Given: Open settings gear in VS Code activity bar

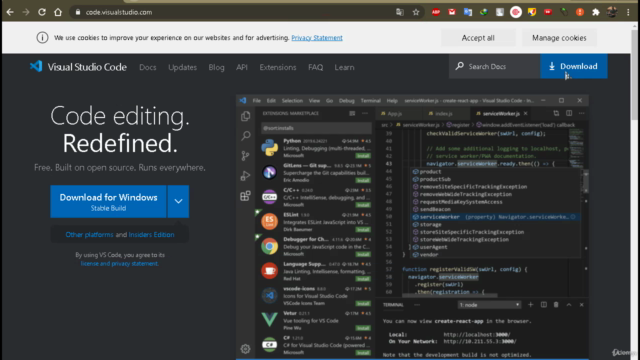Looking at the screenshot, I should [245, 349].
